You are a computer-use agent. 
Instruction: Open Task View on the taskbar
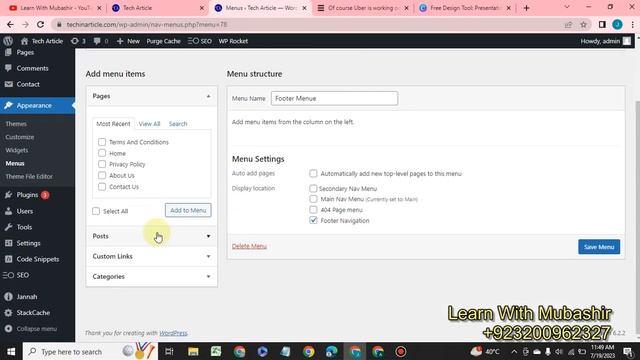click(169, 351)
